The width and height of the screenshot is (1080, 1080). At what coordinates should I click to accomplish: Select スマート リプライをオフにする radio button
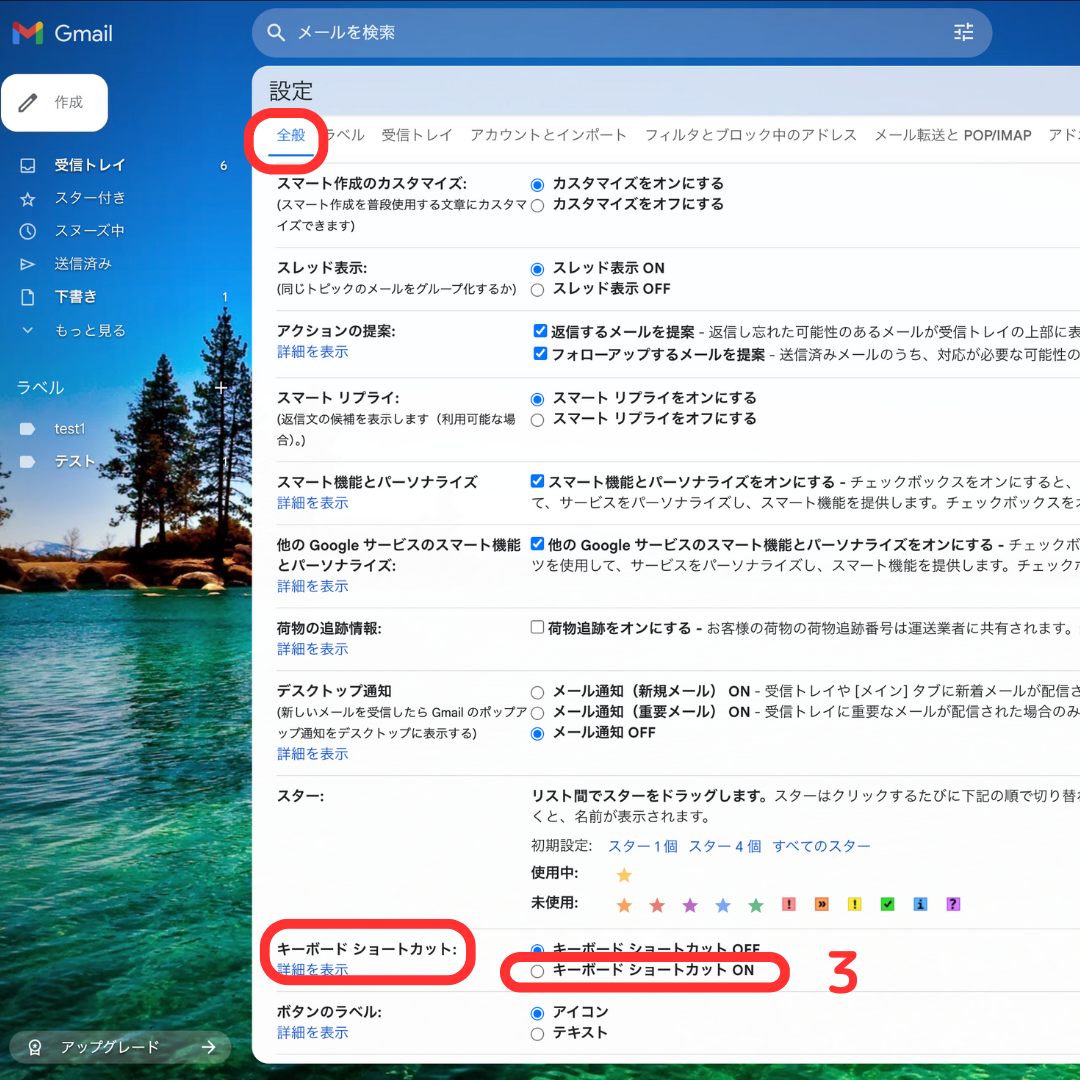point(537,420)
